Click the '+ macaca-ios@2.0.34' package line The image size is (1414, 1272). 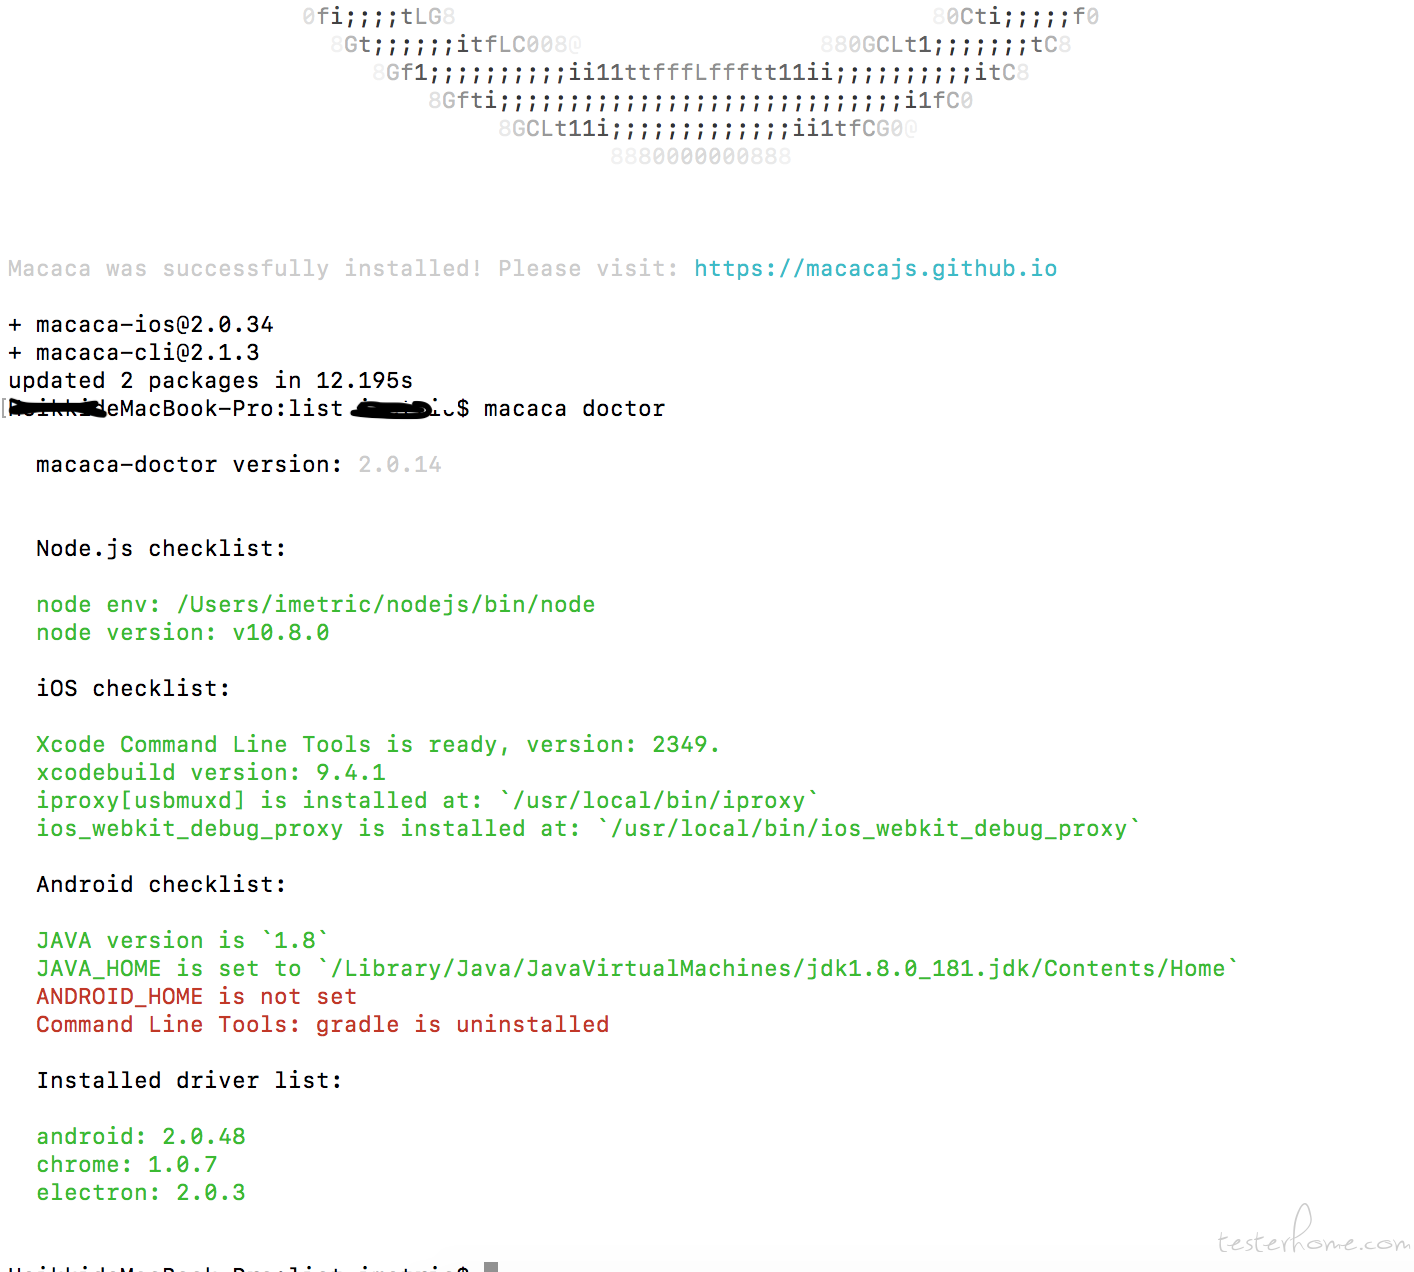[x=141, y=325]
